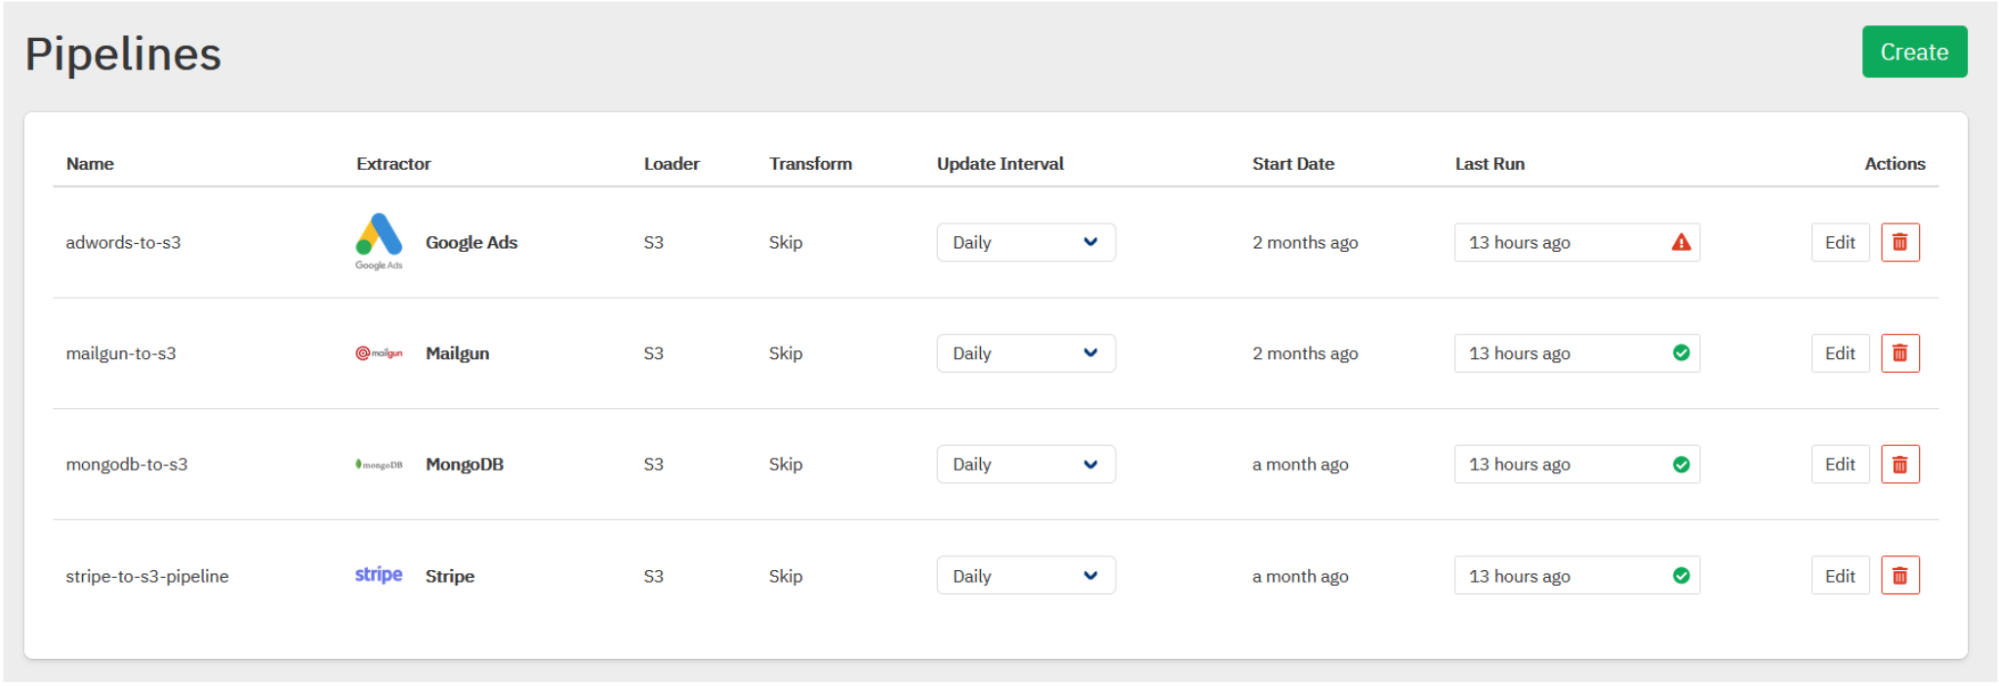Click the Stripe logo icon
Viewport: 1999px width, 686px height.
point(379,575)
